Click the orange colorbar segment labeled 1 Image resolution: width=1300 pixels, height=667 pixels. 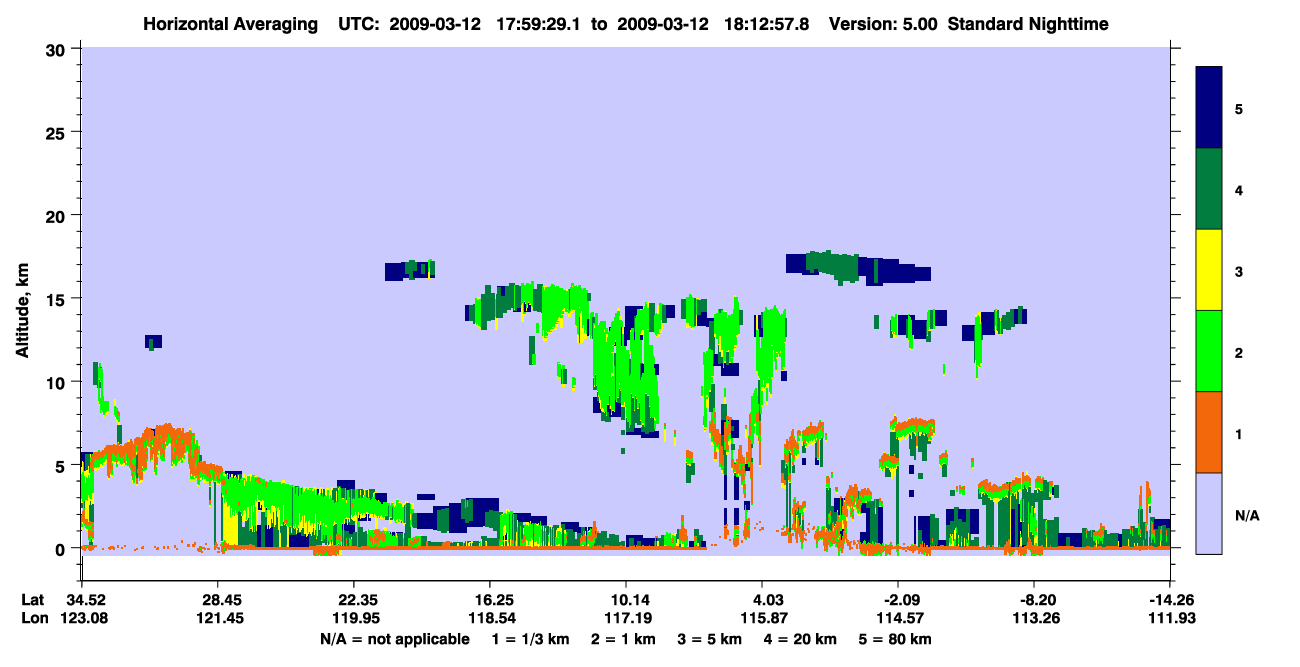coord(1209,432)
